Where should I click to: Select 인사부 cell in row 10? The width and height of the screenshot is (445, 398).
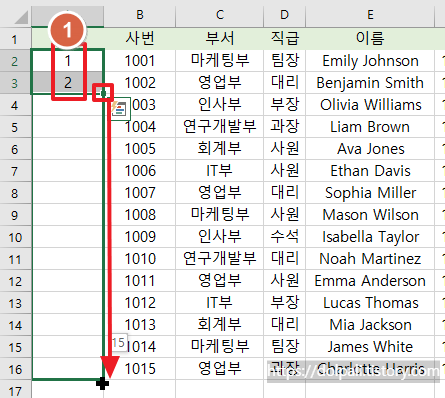[219, 237]
